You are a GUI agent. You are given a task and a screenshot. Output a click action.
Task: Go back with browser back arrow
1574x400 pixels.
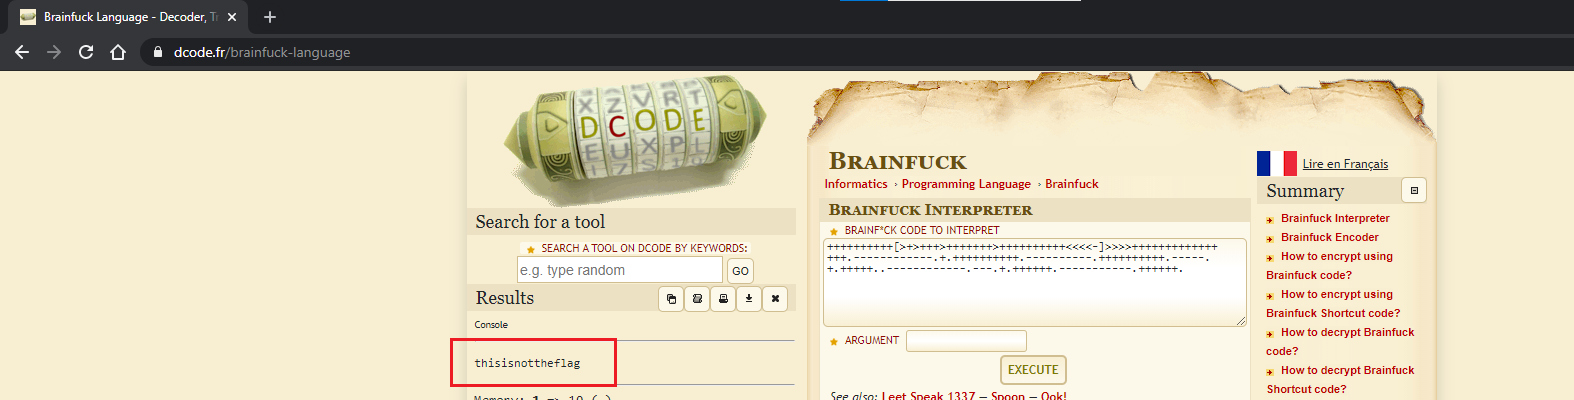[22, 52]
